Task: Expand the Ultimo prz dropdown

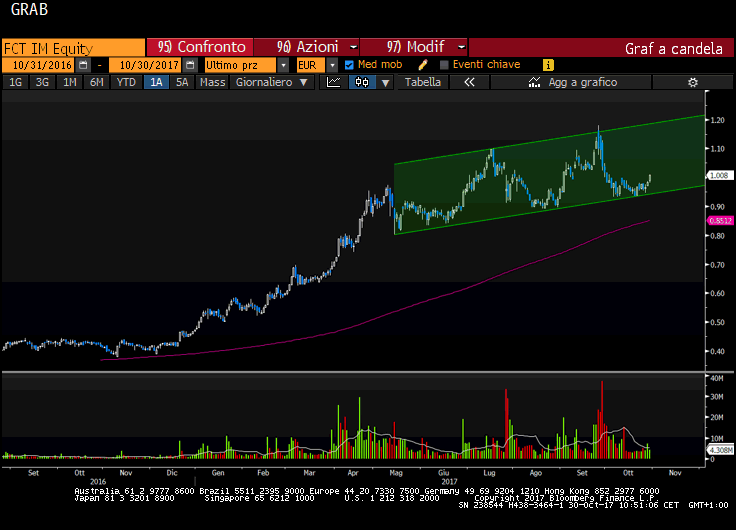Action: coord(283,65)
